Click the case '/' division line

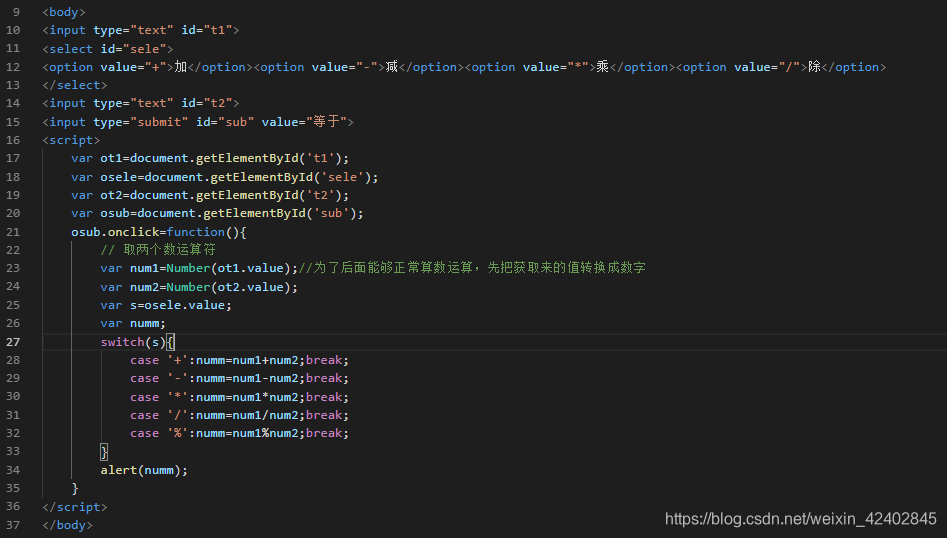[240, 415]
